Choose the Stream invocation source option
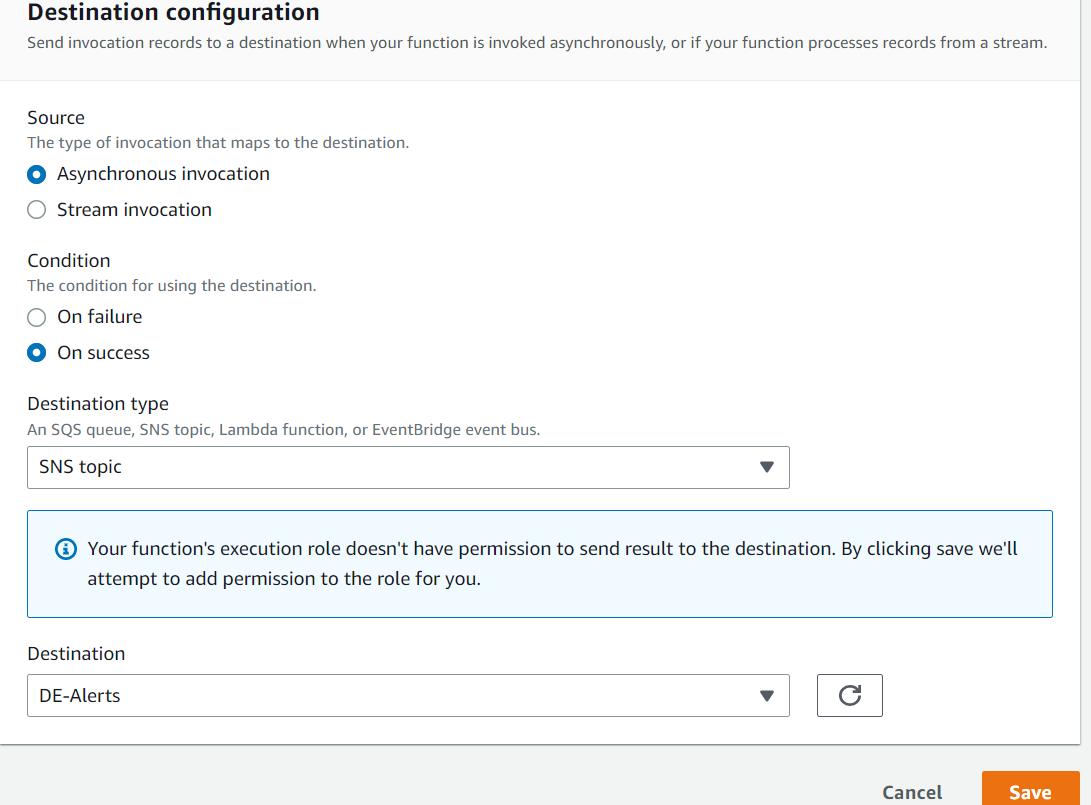This screenshot has height=805, width=1091. pos(37,210)
